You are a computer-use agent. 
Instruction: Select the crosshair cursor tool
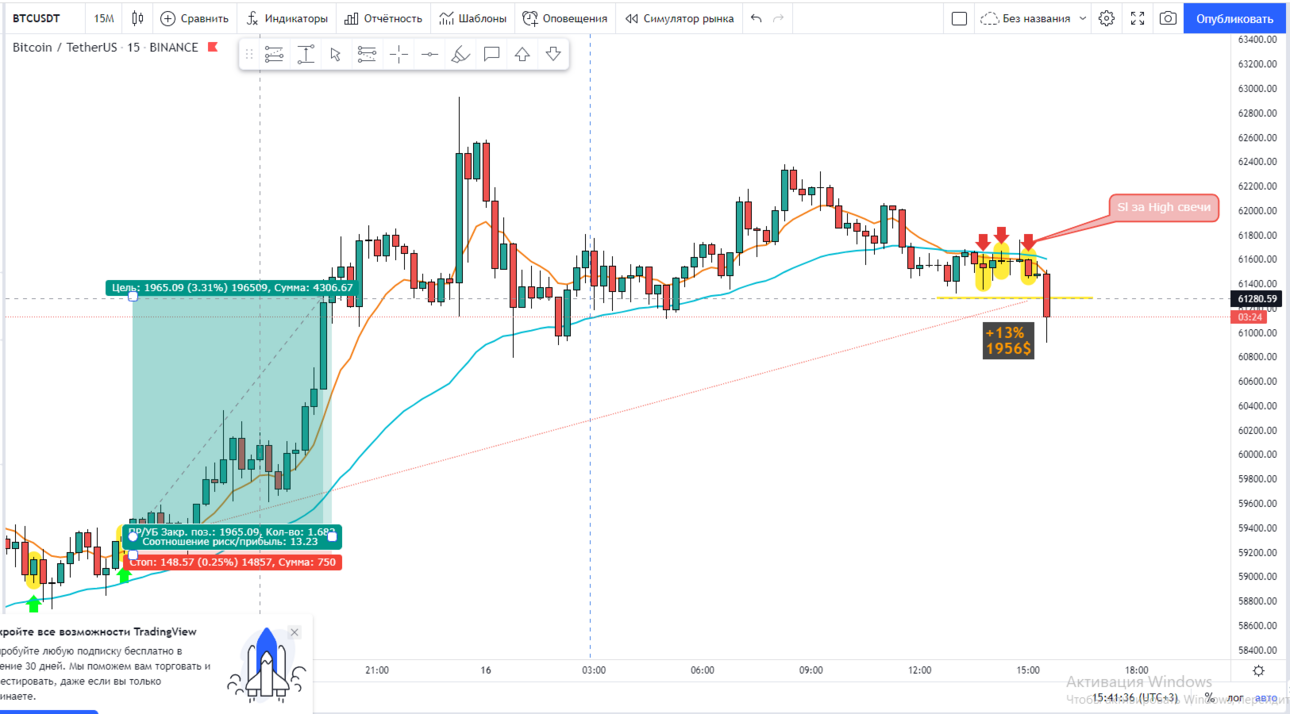(x=398, y=54)
